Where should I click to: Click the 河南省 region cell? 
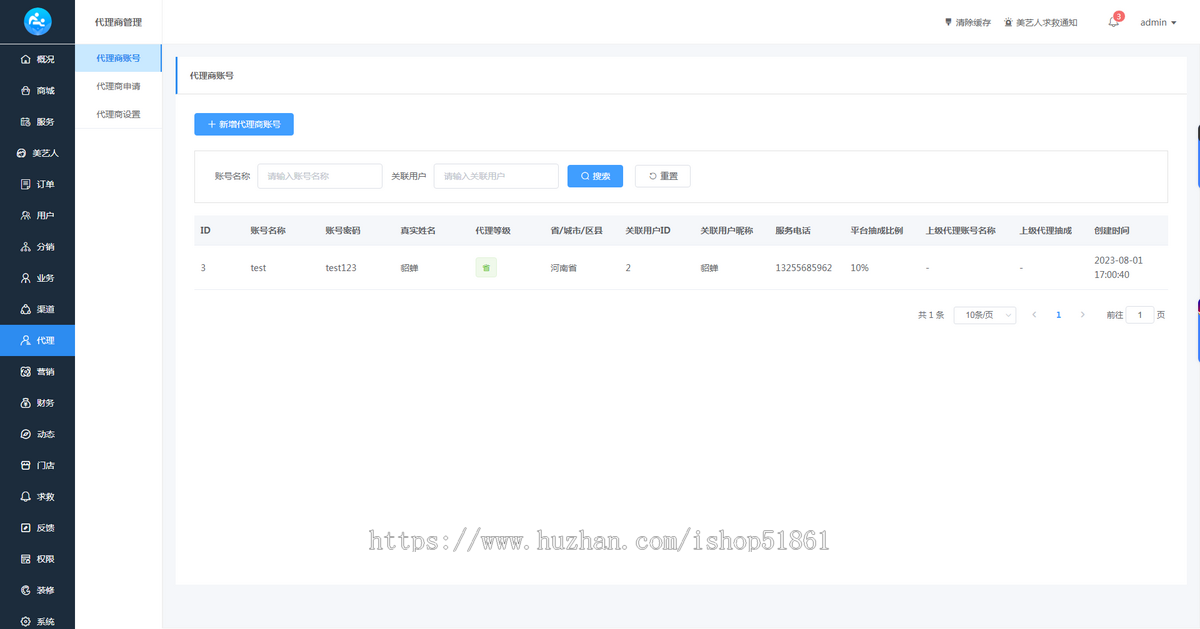click(x=564, y=268)
